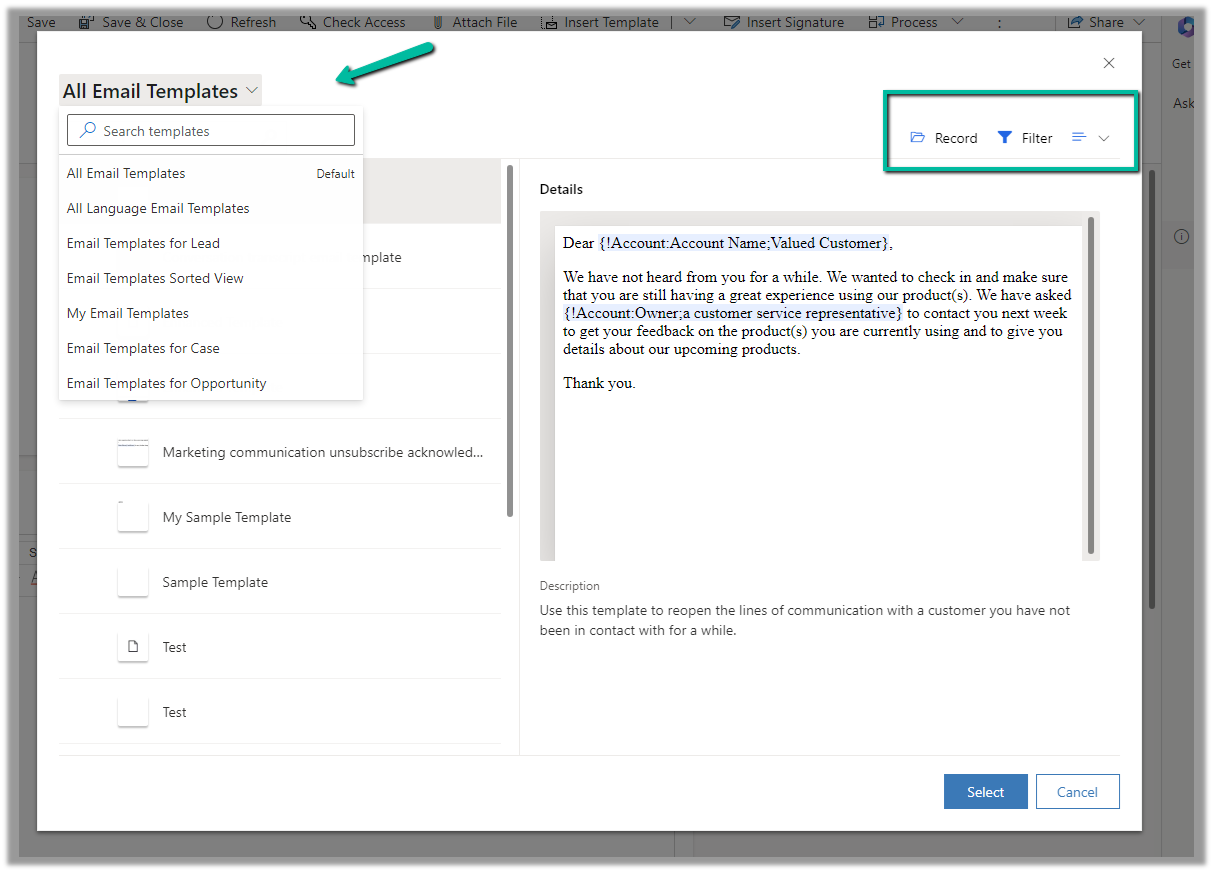Screen dimensions: 1213x873
Task: Click the My Sample Template thumbnail
Action: [x=133, y=517]
